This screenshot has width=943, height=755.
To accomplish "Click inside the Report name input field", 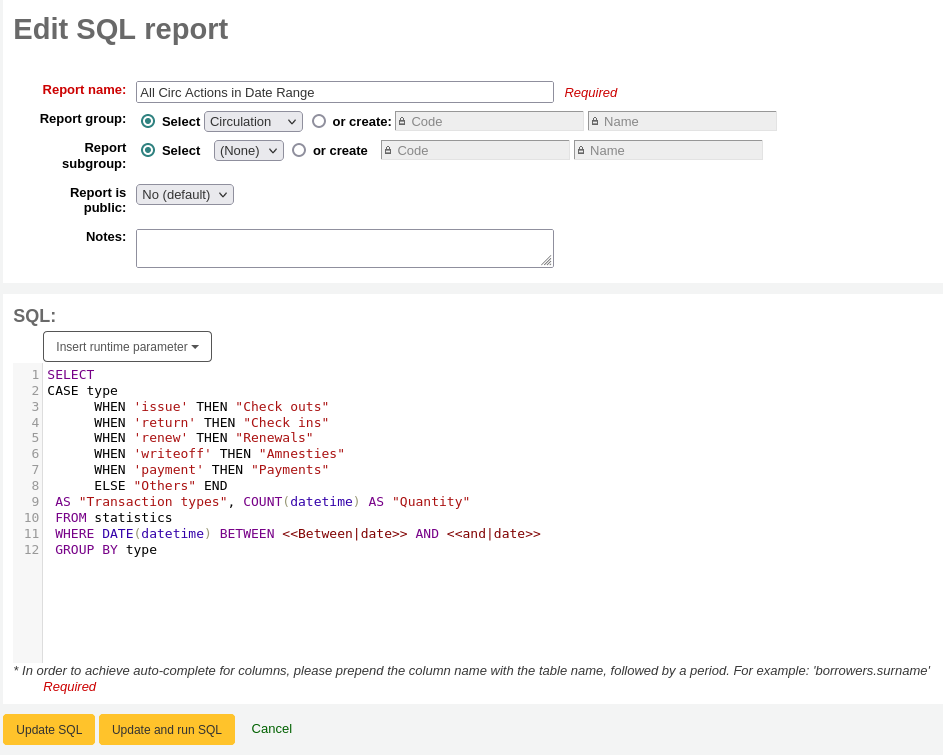I will pyautogui.click(x=344, y=92).
